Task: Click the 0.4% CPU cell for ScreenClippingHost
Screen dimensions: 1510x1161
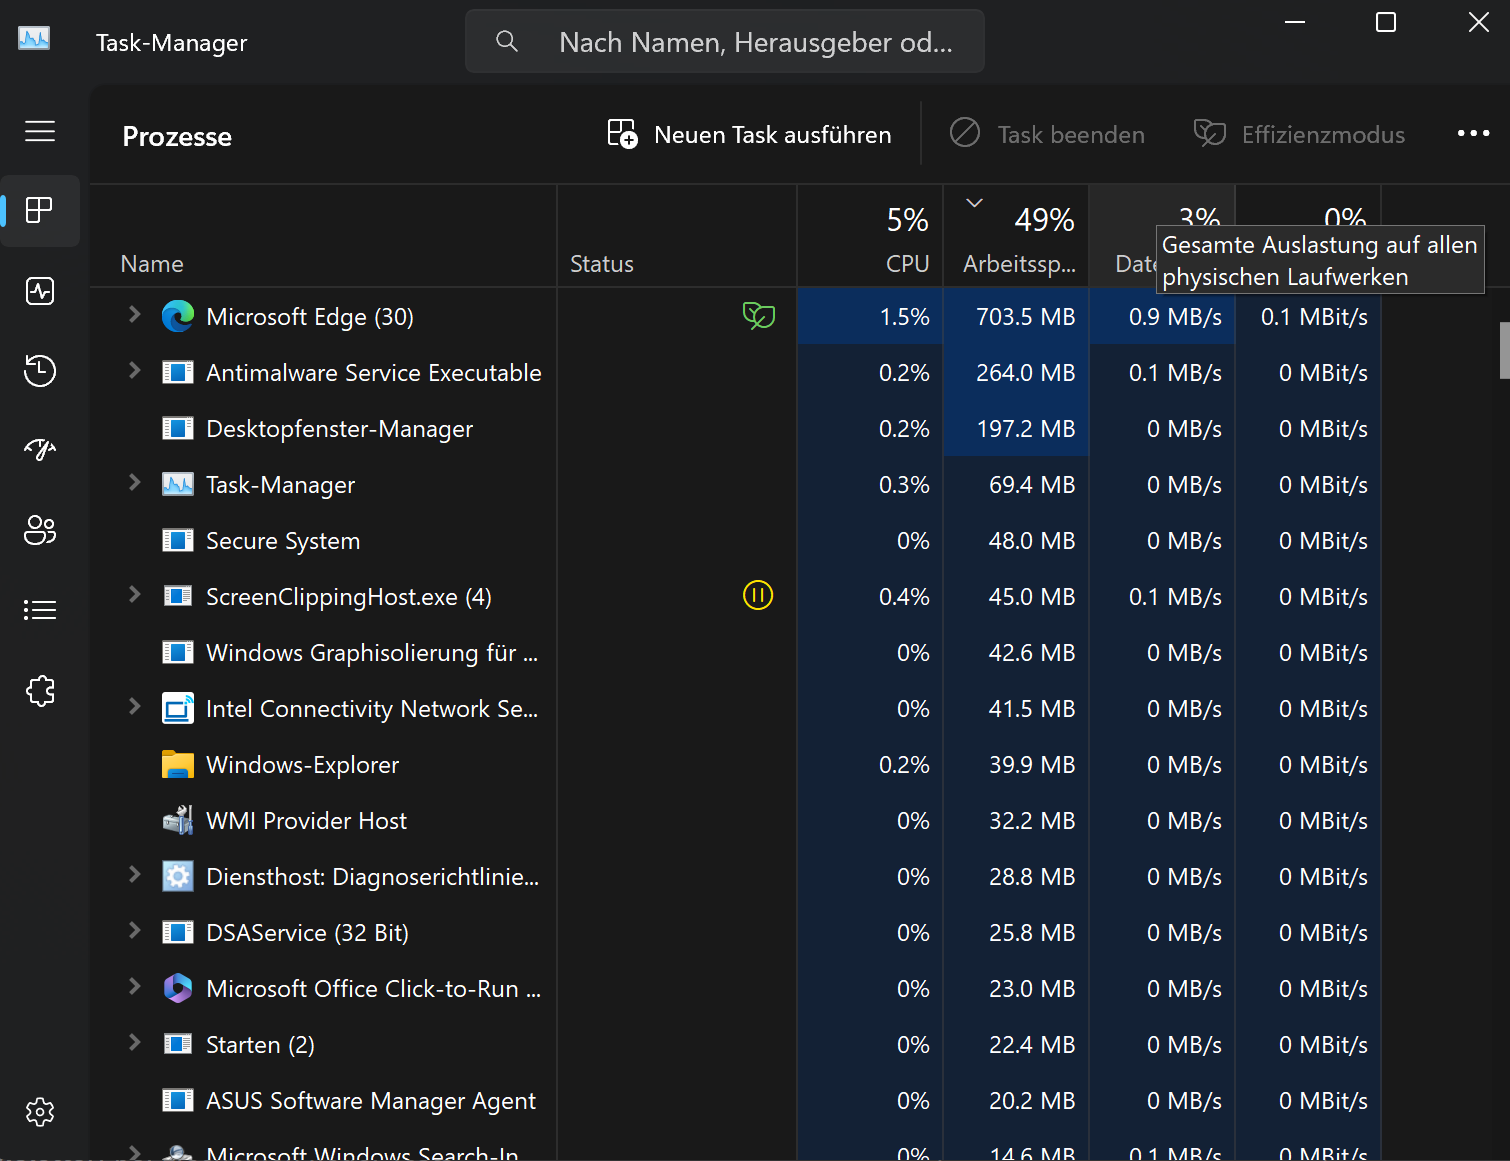Action: pos(870,596)
